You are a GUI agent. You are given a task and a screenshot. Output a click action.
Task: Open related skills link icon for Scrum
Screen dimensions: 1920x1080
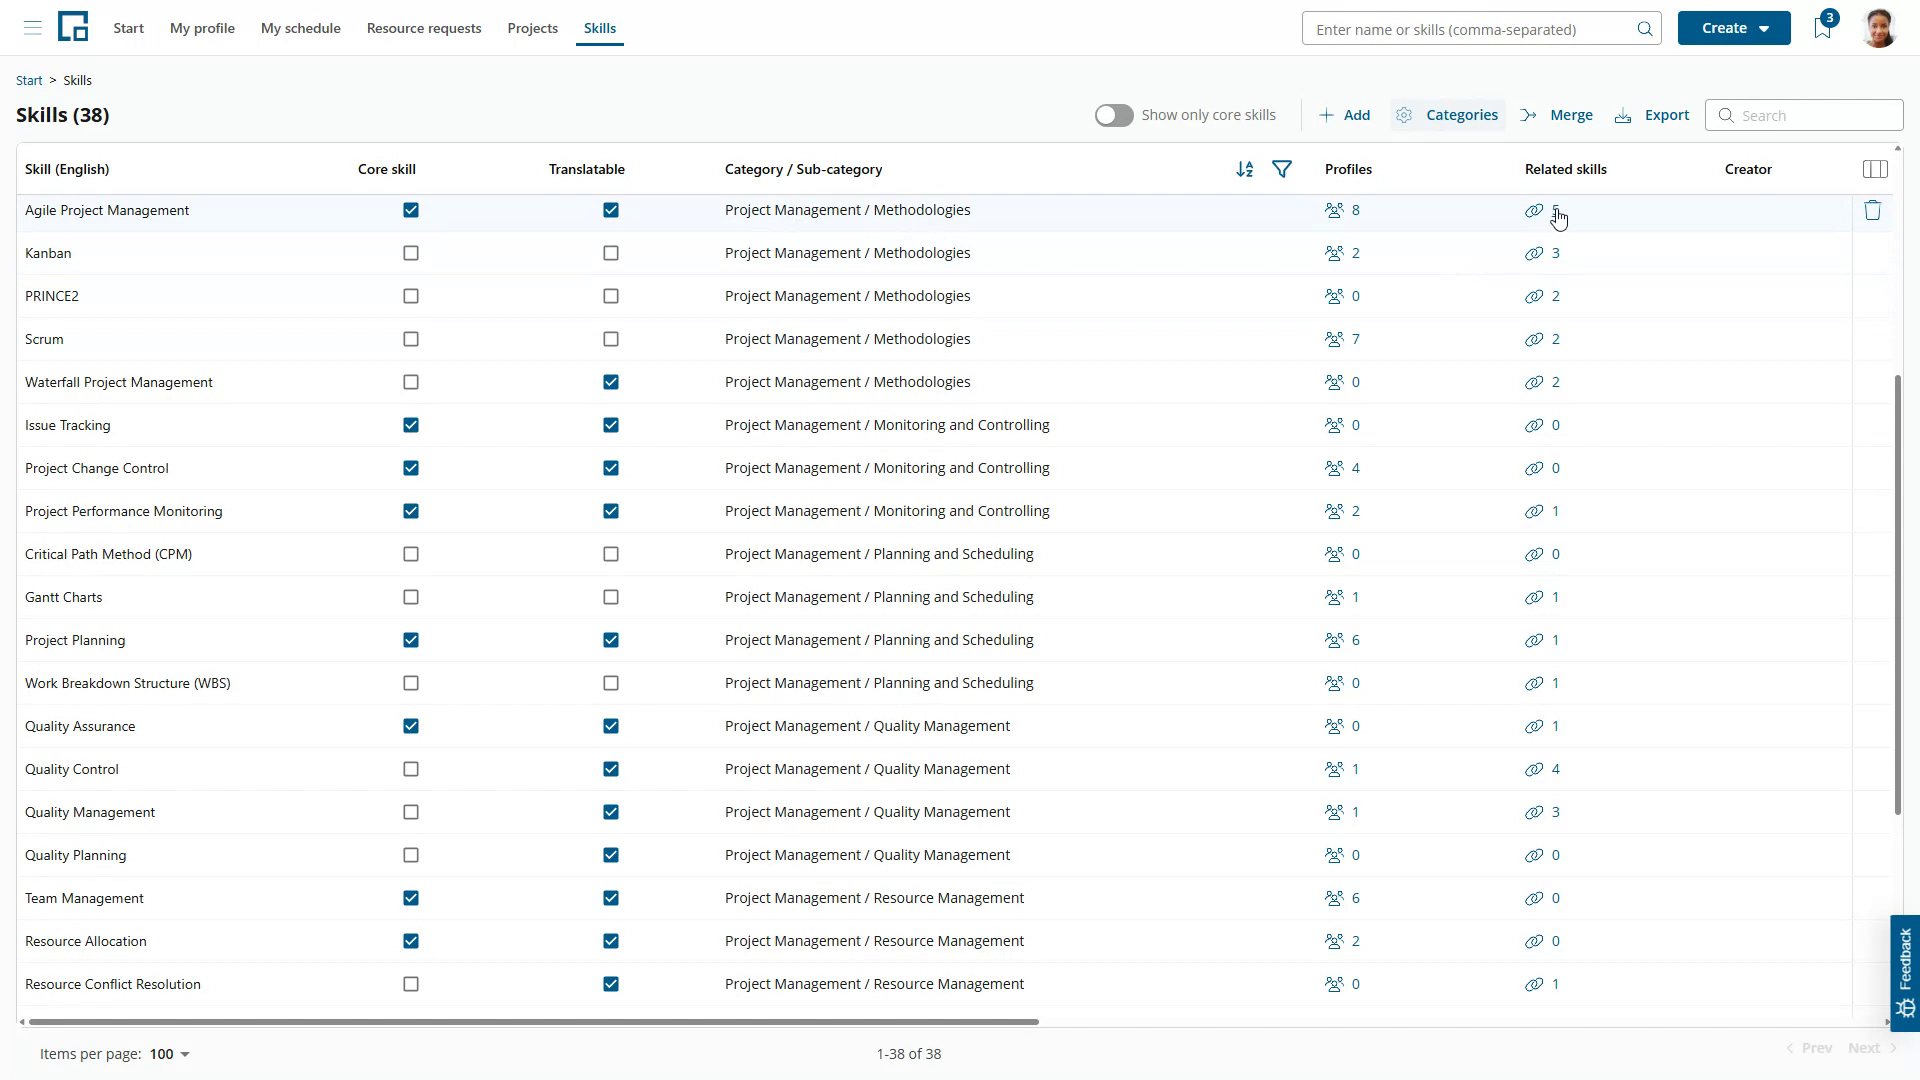pos(1534,339)
